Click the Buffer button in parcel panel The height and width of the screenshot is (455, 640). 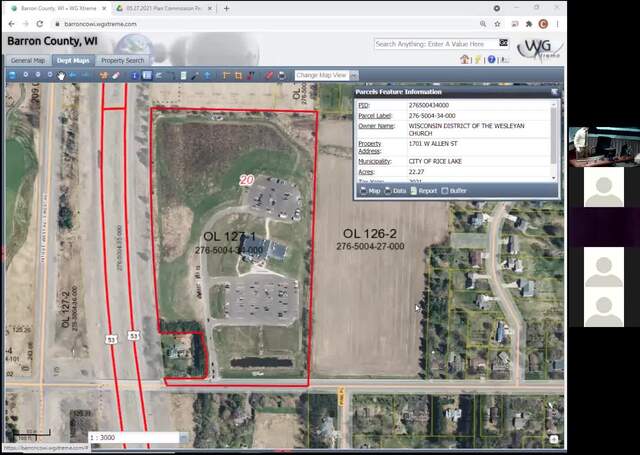[x=454, y=190]
